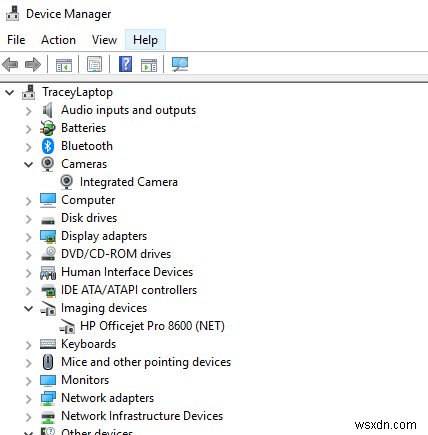The width and height of the screenshot is (428, 435).
Task: Expand the Display adapters chevron
Action: 29,237
